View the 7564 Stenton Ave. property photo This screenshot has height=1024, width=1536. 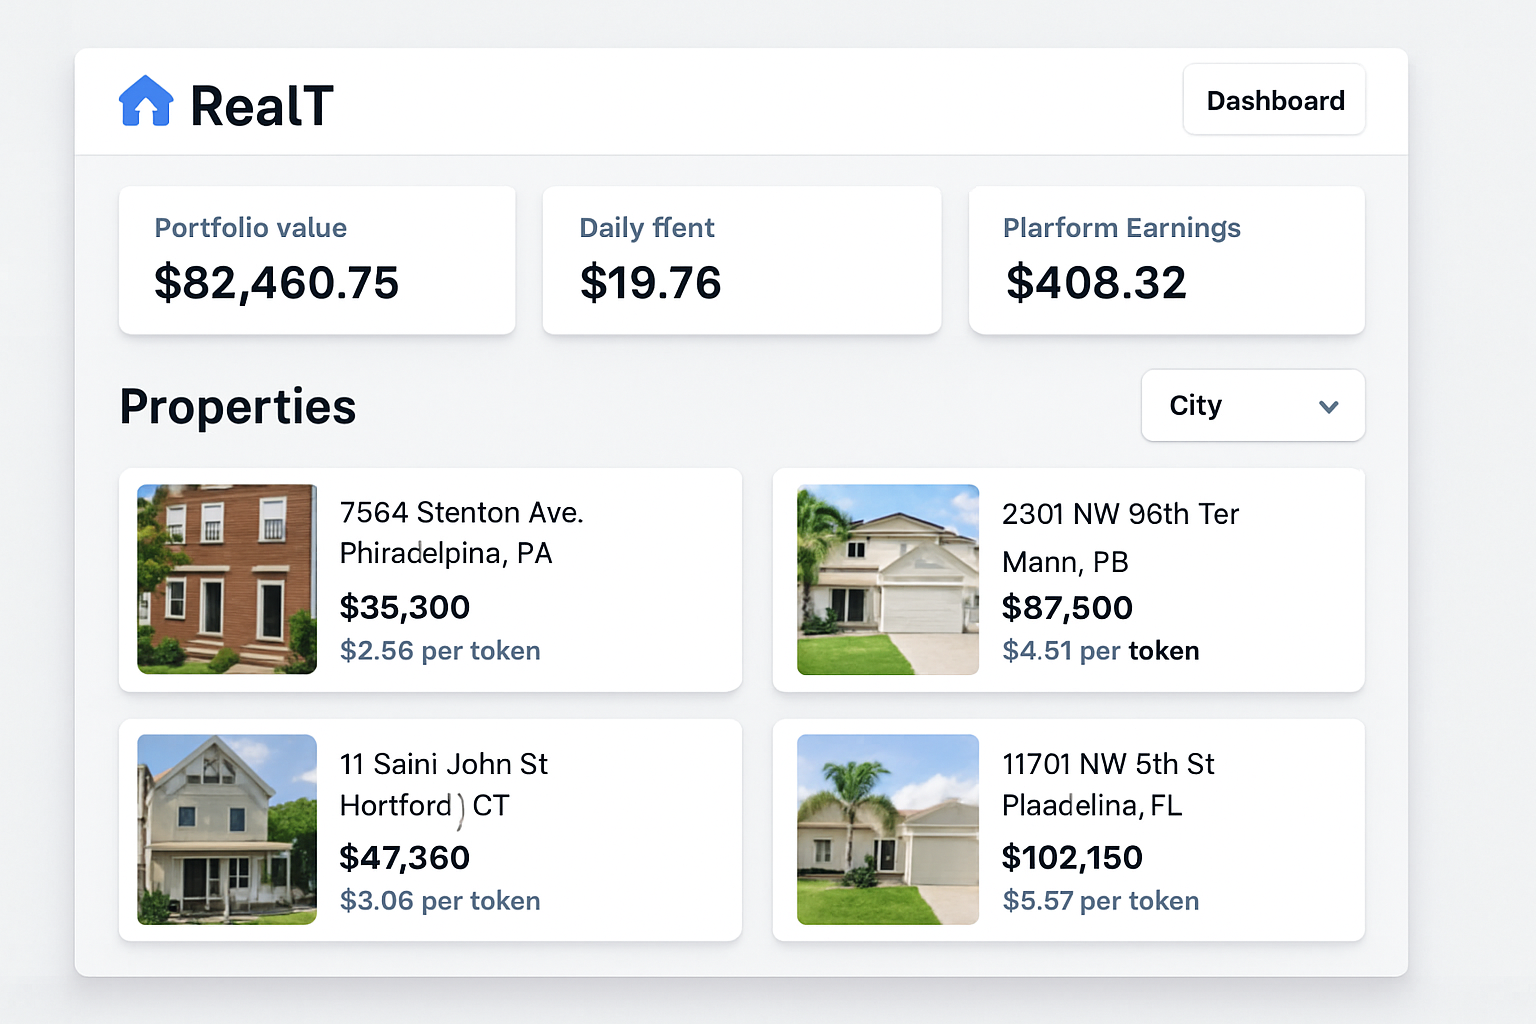(226, 579)
